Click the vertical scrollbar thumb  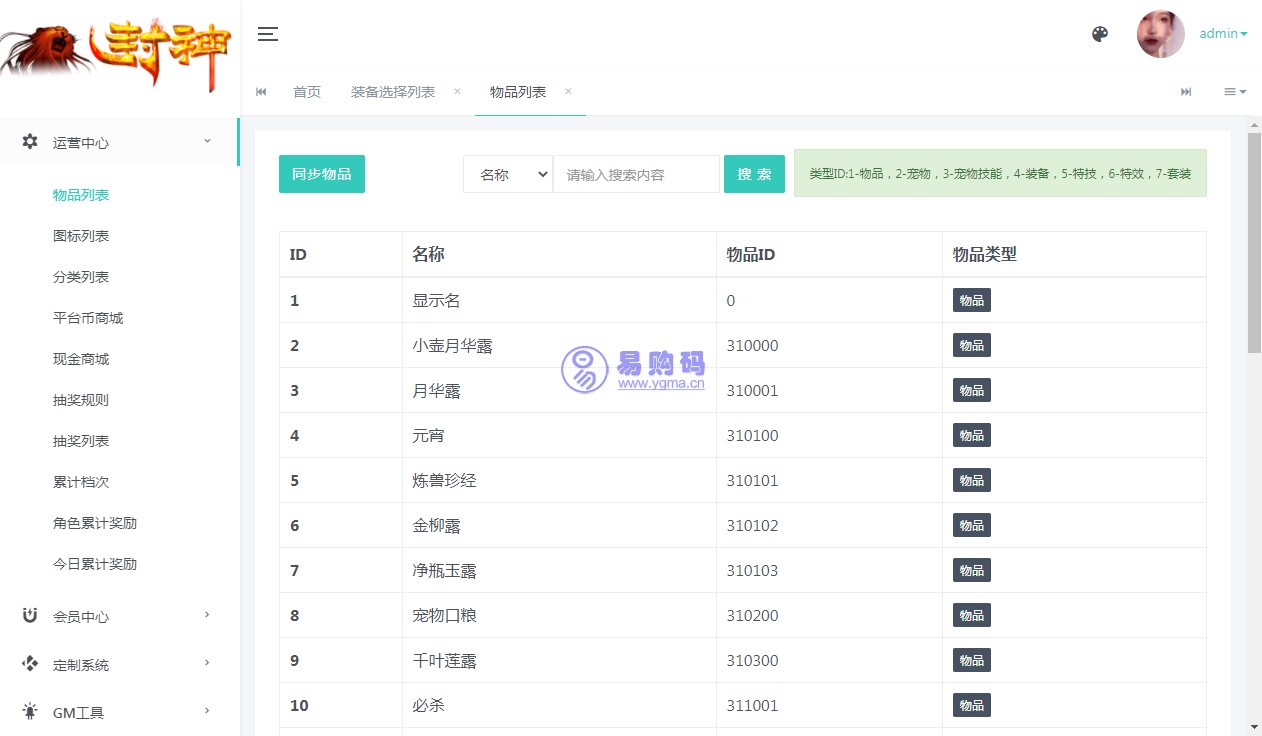(x=1254, y=243)
